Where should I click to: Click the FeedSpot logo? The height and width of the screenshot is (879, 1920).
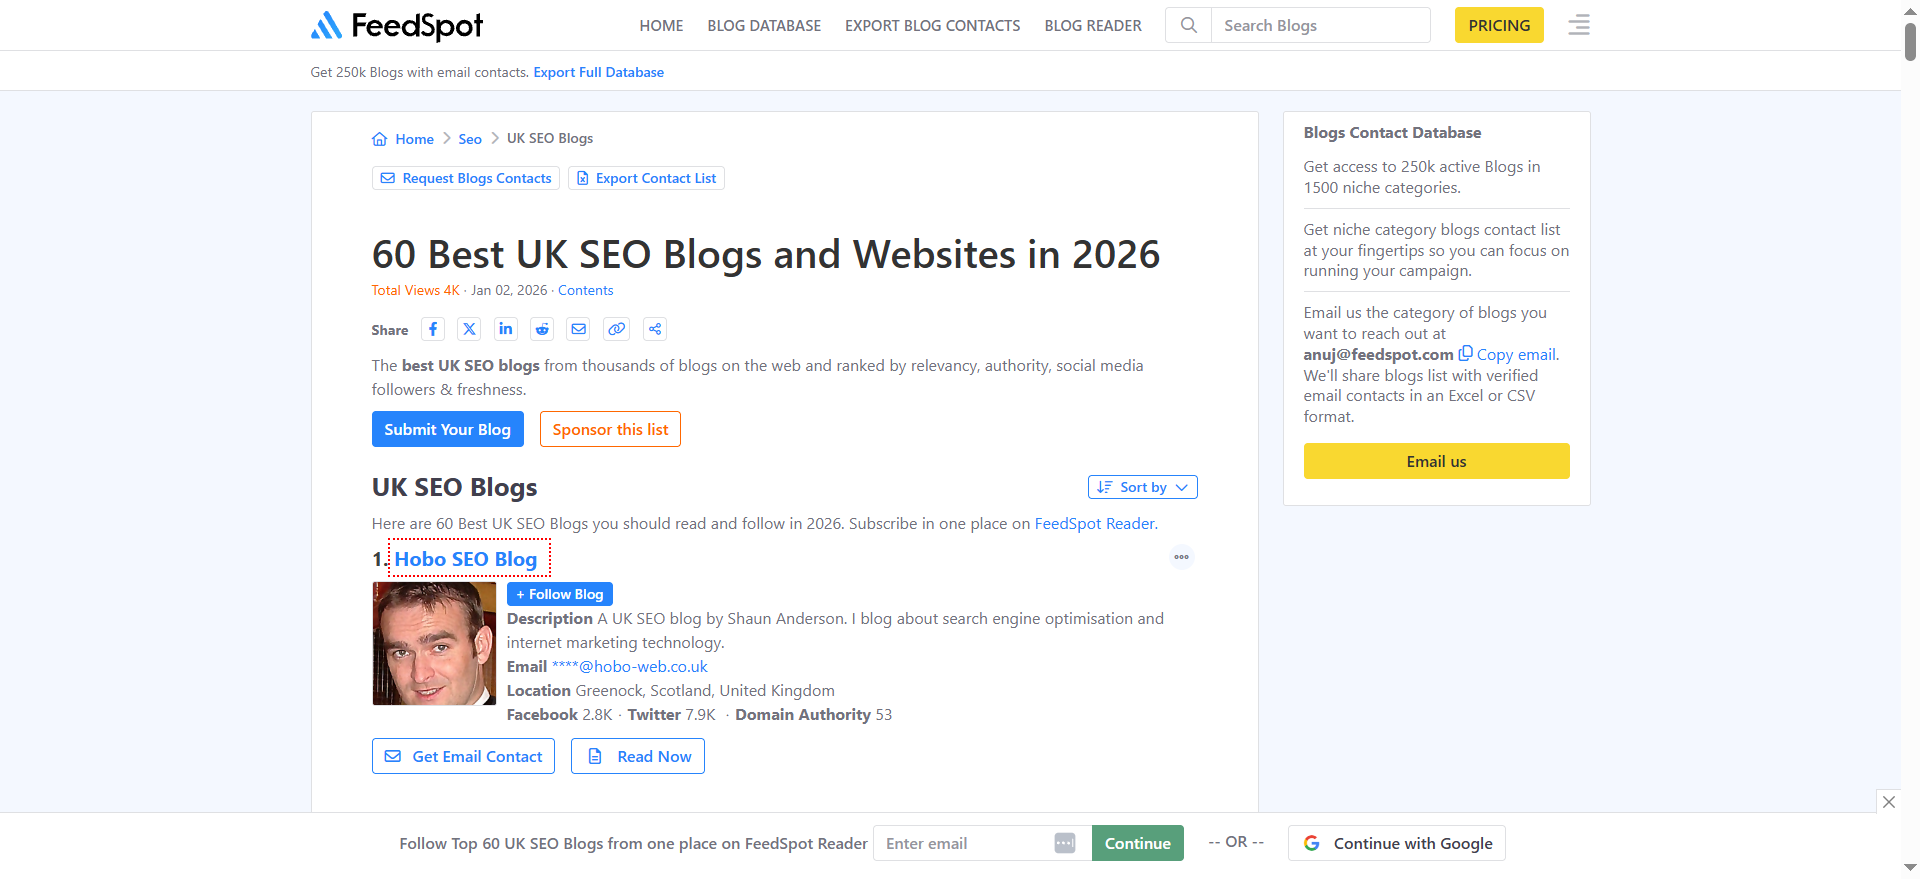397,26
